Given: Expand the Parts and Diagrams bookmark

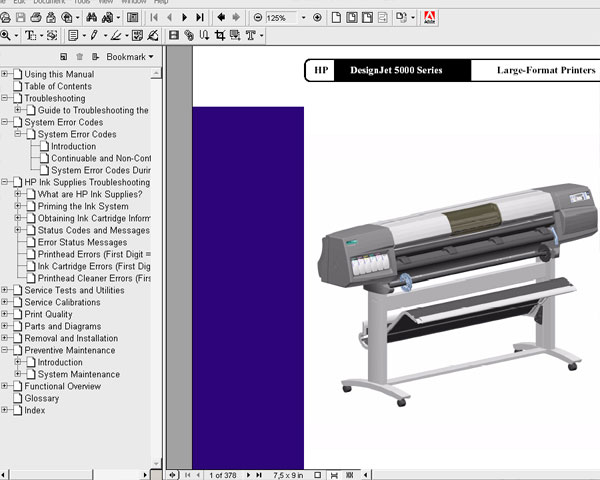Looking at the screenshot, I should click(5, 326).
